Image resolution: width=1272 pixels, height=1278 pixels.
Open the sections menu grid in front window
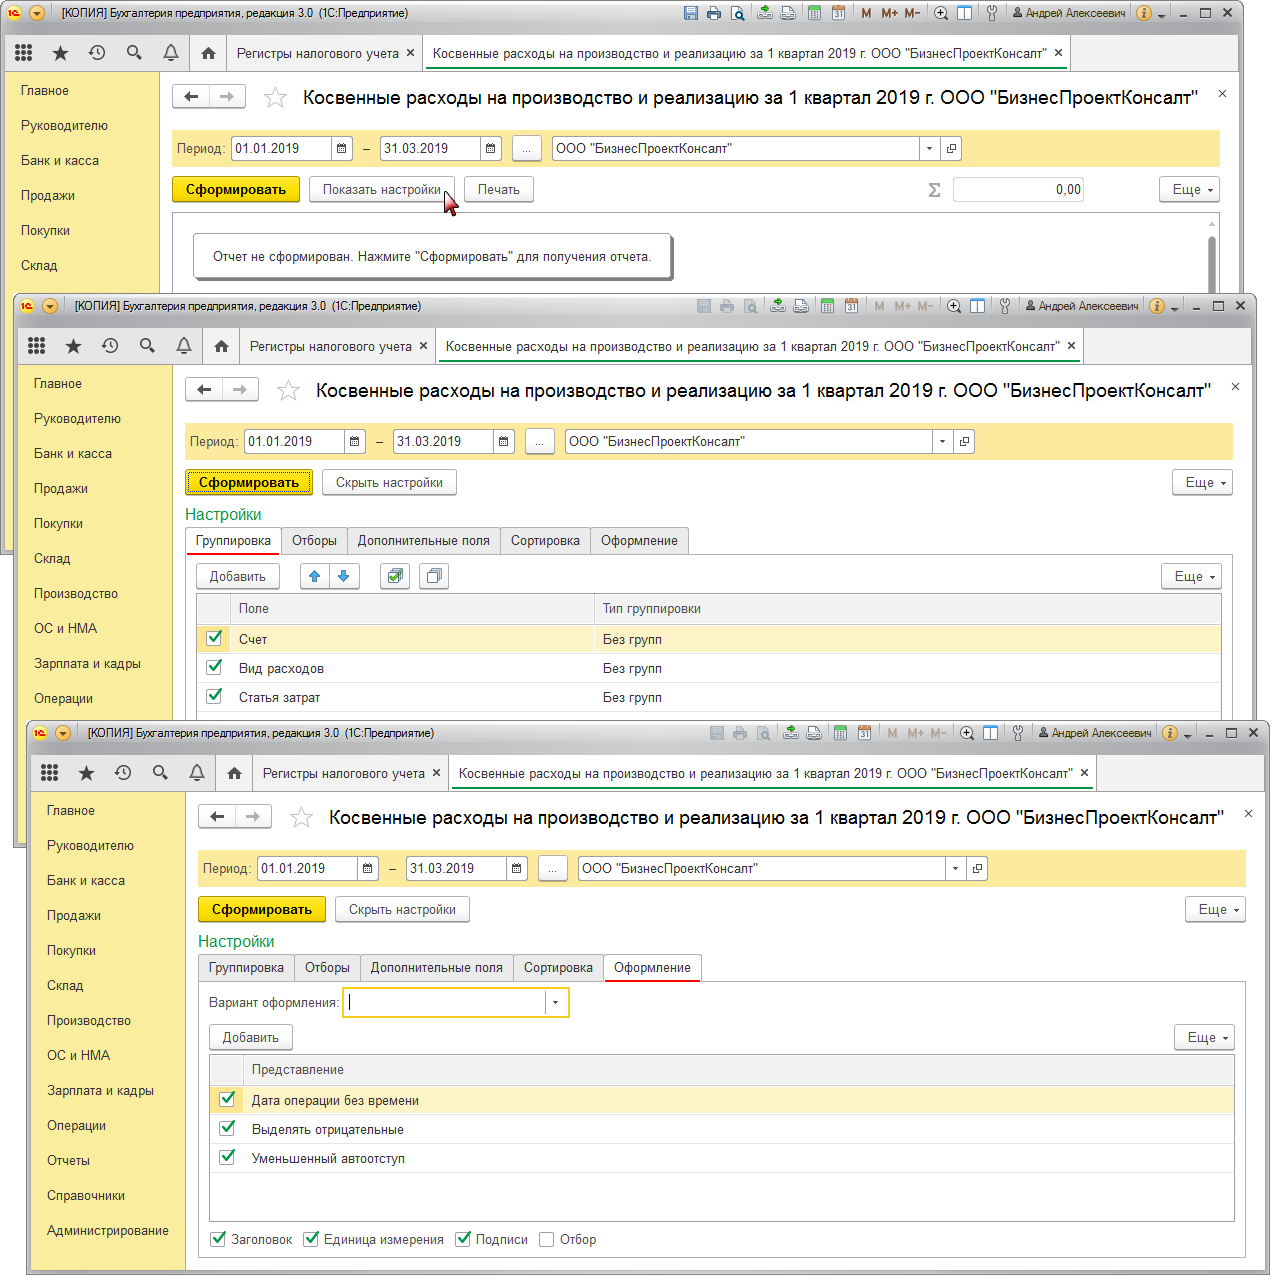coord(49,773)
